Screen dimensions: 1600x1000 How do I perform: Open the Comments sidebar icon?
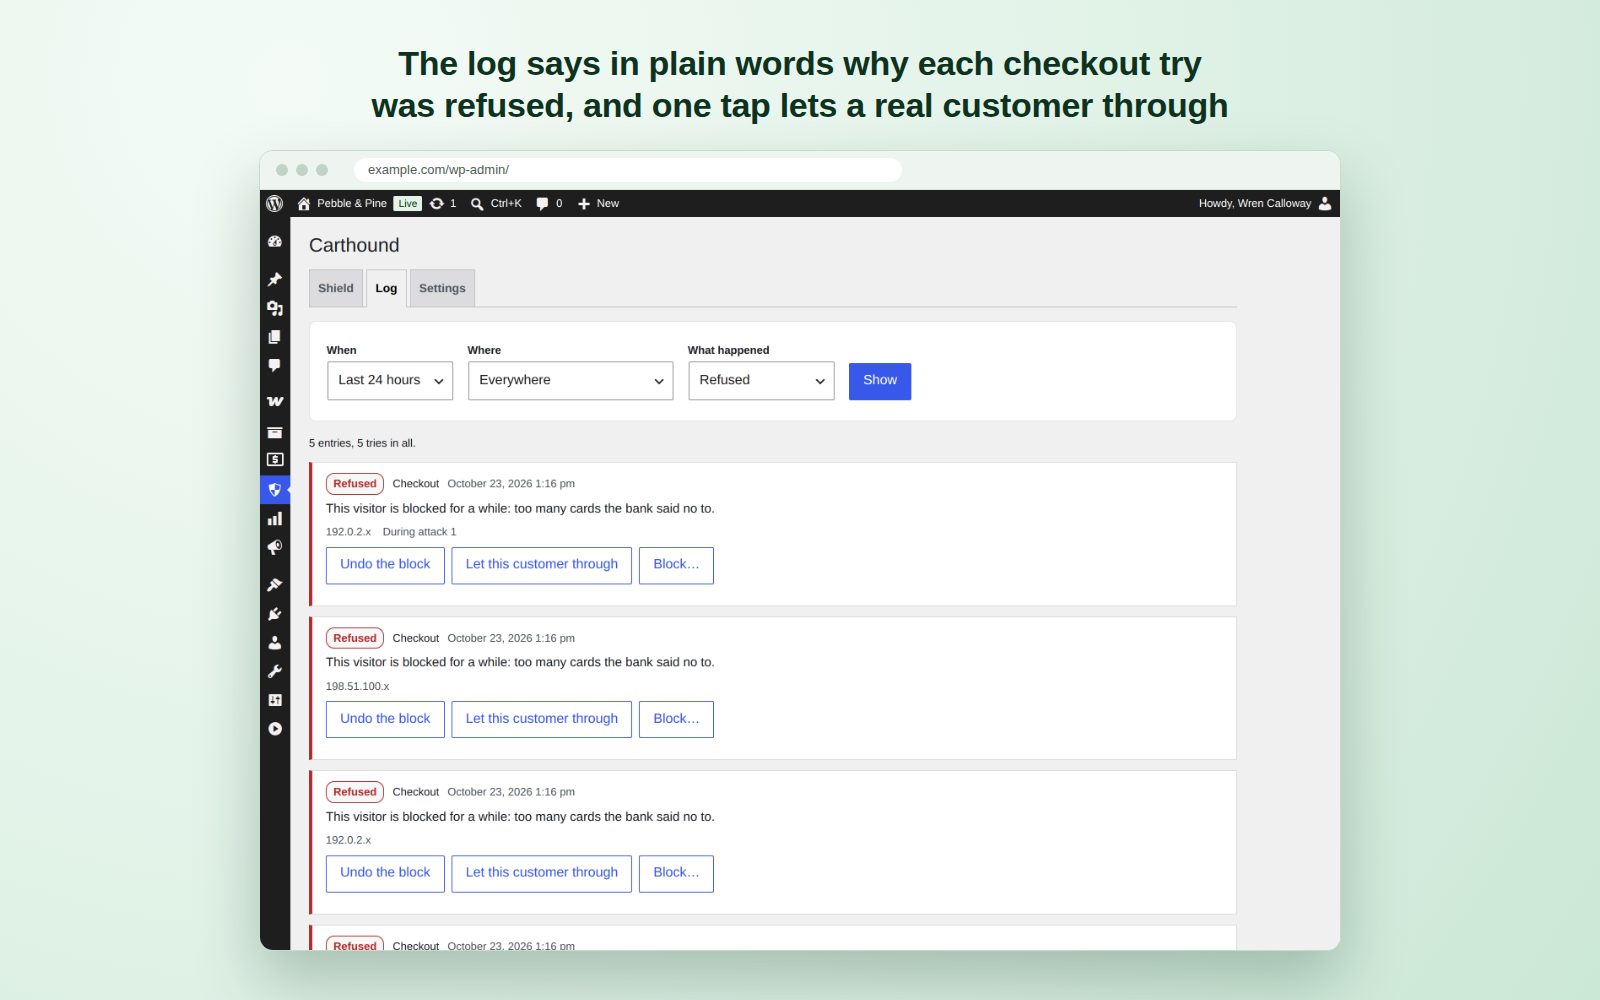click(275, 366)
